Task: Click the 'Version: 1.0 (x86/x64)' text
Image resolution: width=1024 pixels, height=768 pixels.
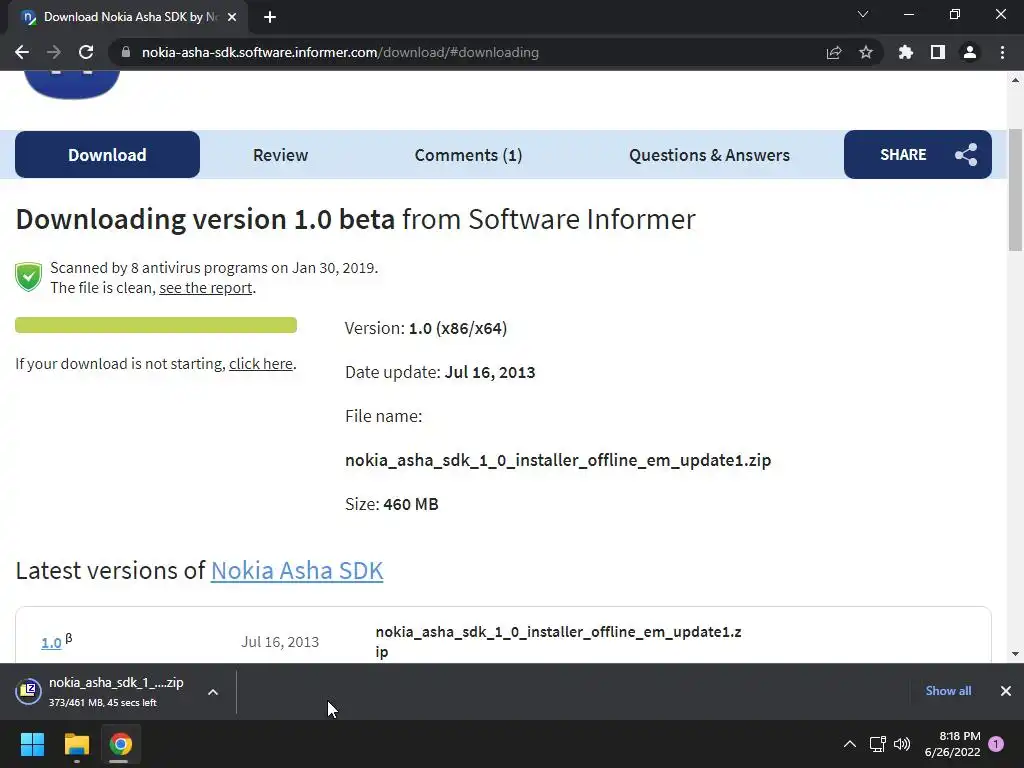Action: coord(426,328)
